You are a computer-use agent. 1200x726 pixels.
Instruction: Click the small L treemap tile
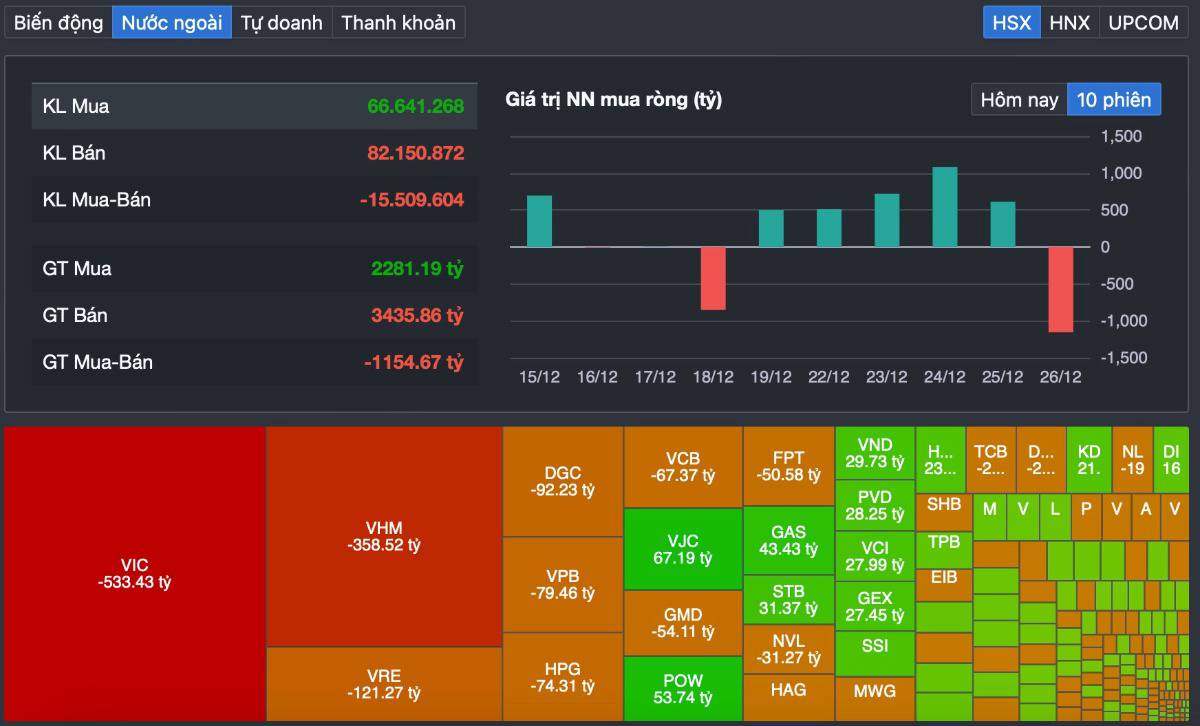(x=1054, y=516)
